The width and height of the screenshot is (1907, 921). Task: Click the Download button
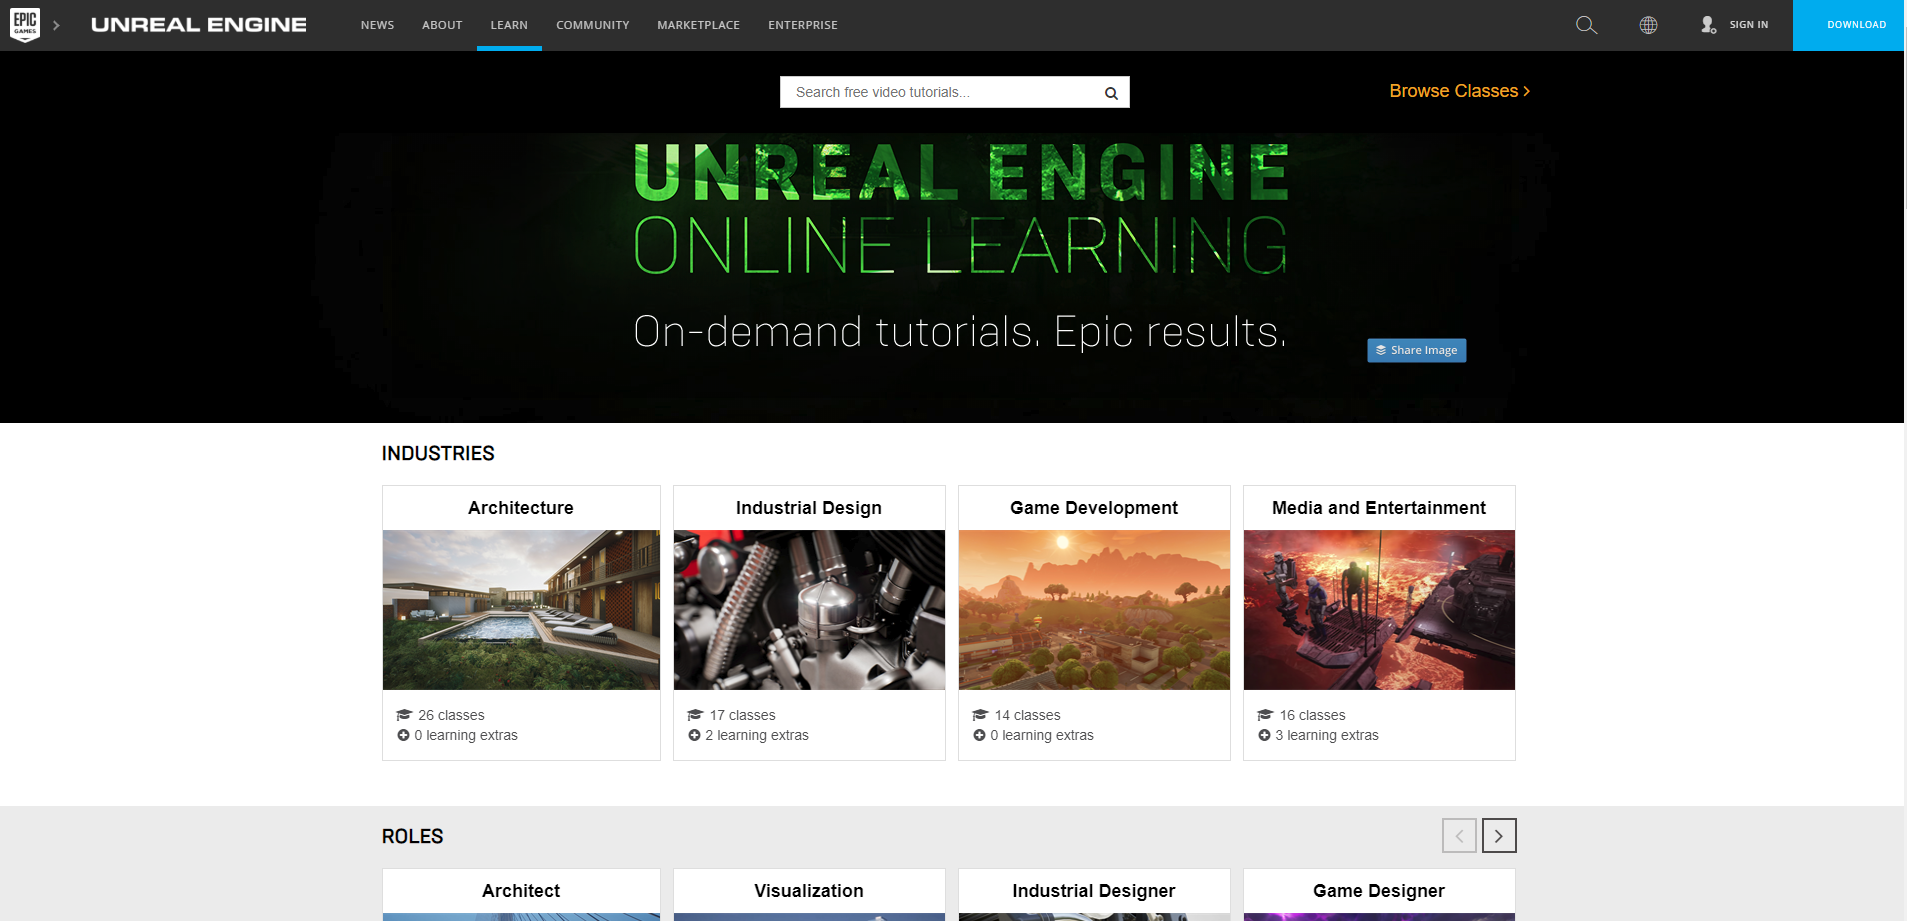click(x=1849, y=25)
